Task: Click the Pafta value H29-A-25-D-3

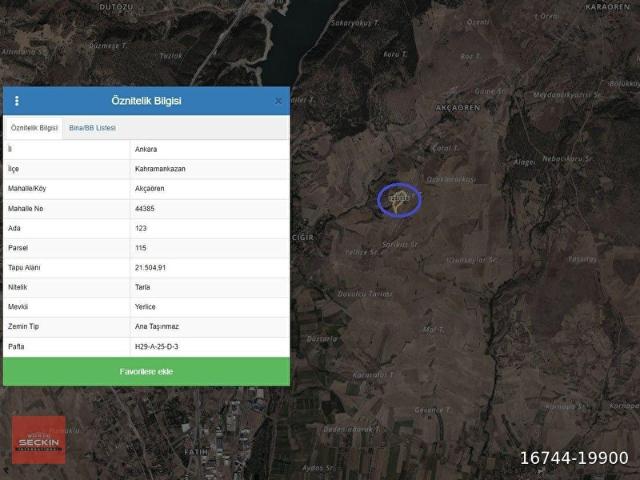Action: pyautogui.click(x=156, y=346)
